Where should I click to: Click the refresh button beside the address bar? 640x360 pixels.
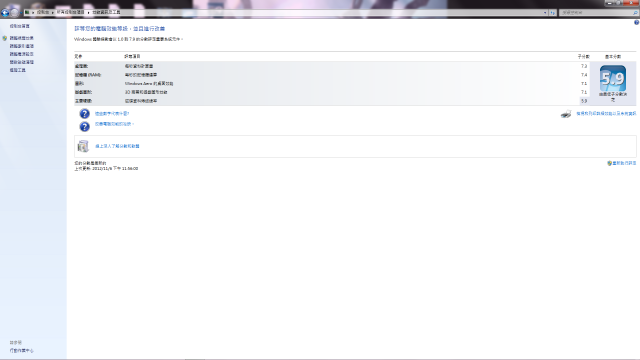553,13
